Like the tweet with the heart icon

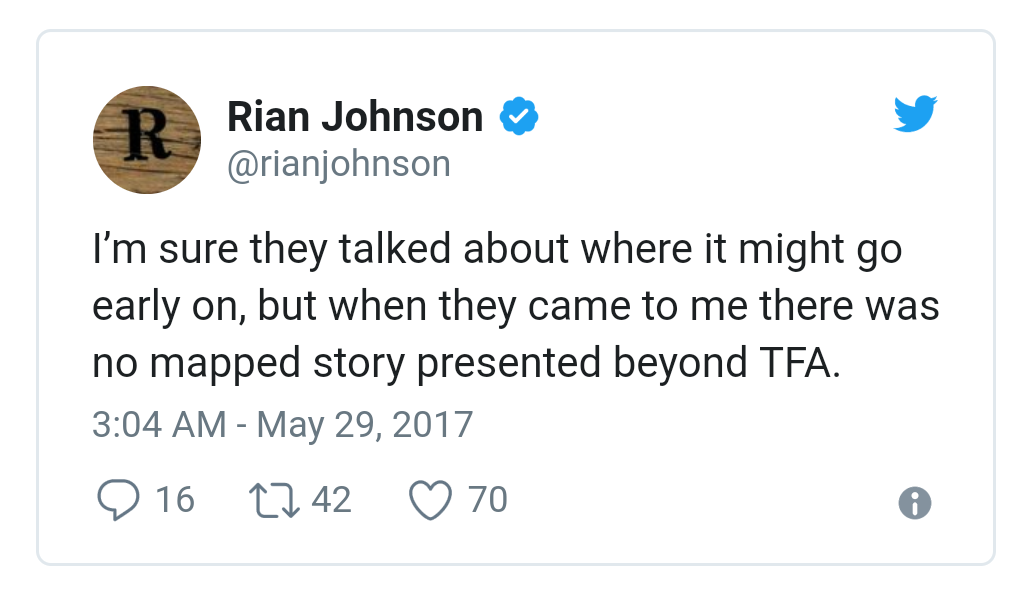coord(430,500)
